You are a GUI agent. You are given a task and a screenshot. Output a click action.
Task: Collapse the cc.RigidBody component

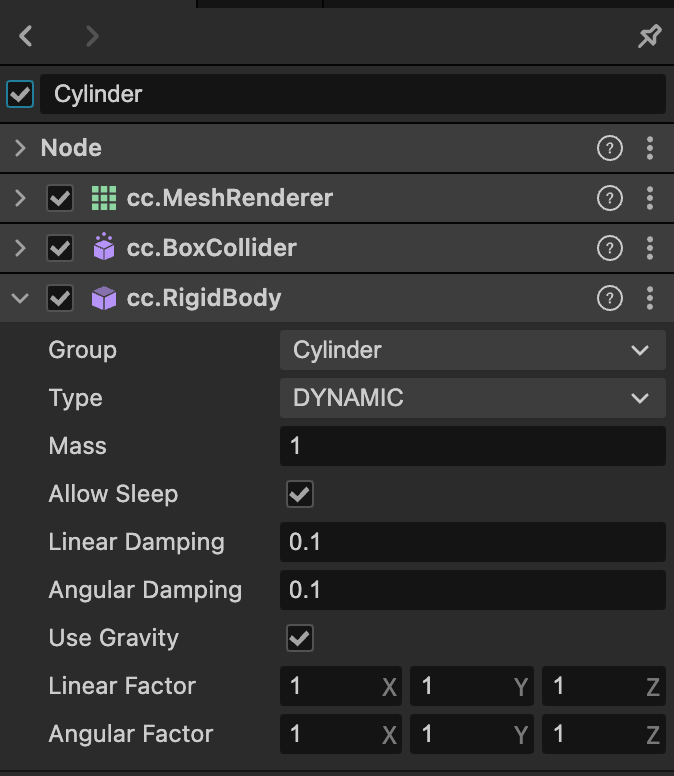coord(20,298)
